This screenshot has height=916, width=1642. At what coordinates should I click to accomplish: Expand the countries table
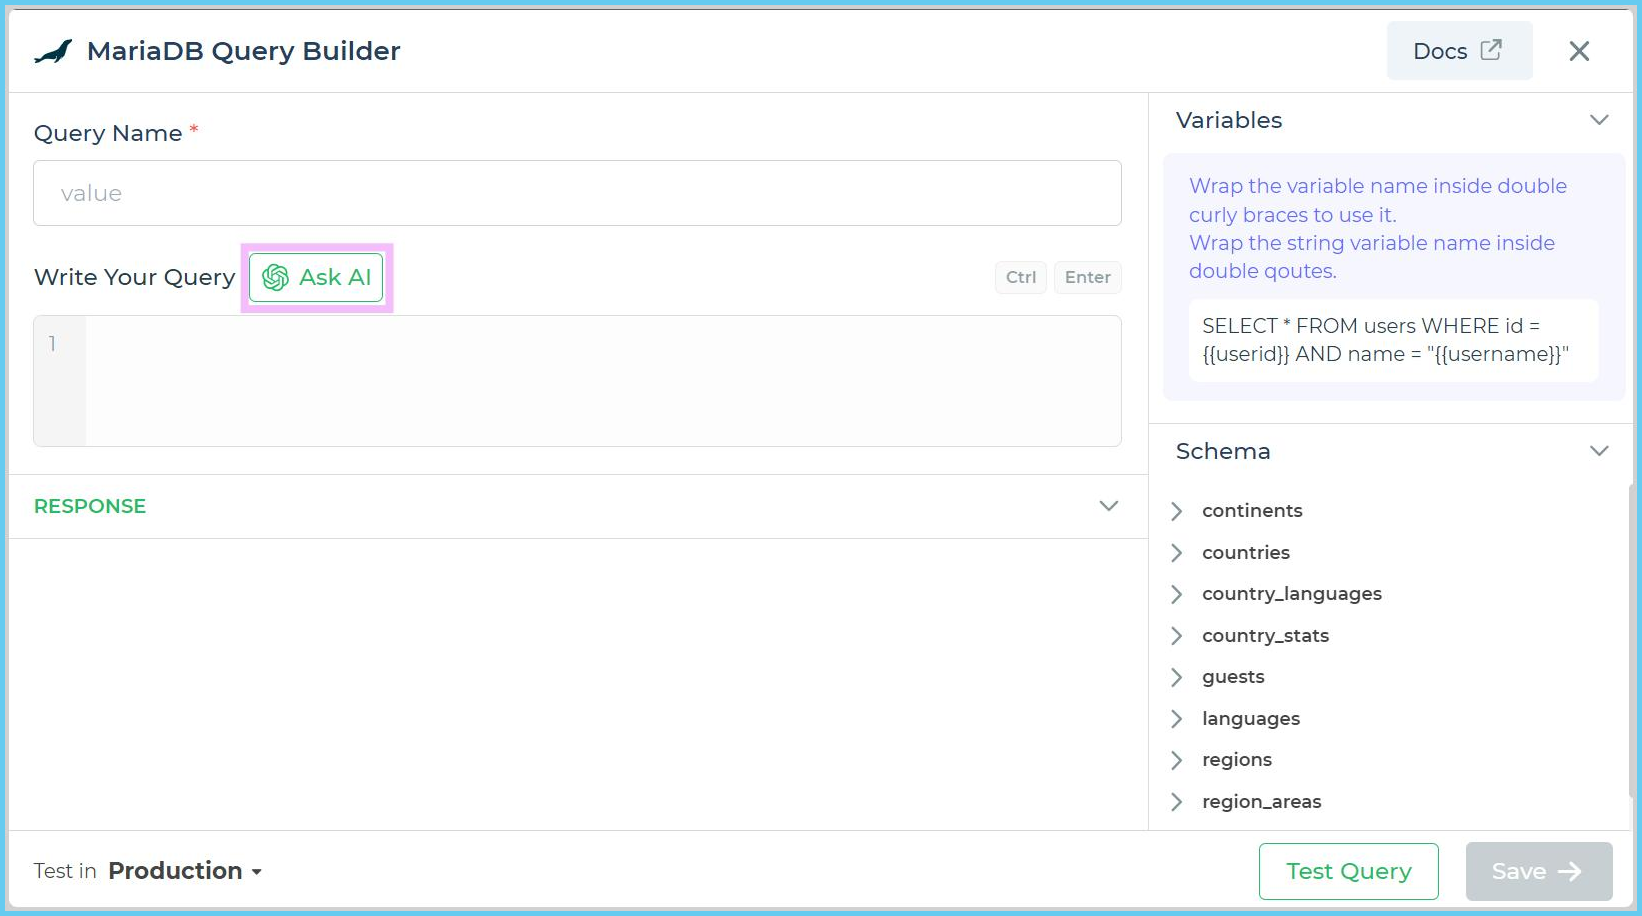tap(1177, 552)
